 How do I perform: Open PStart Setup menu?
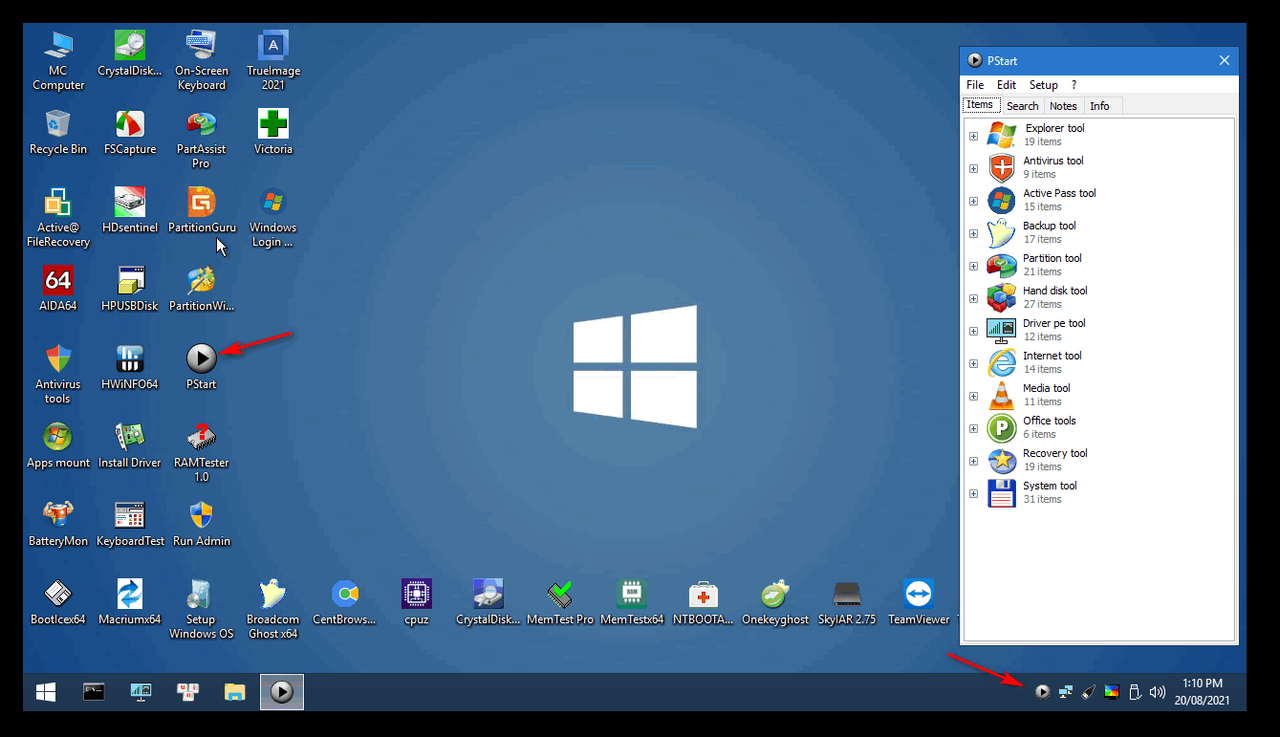pos(1043,85)
